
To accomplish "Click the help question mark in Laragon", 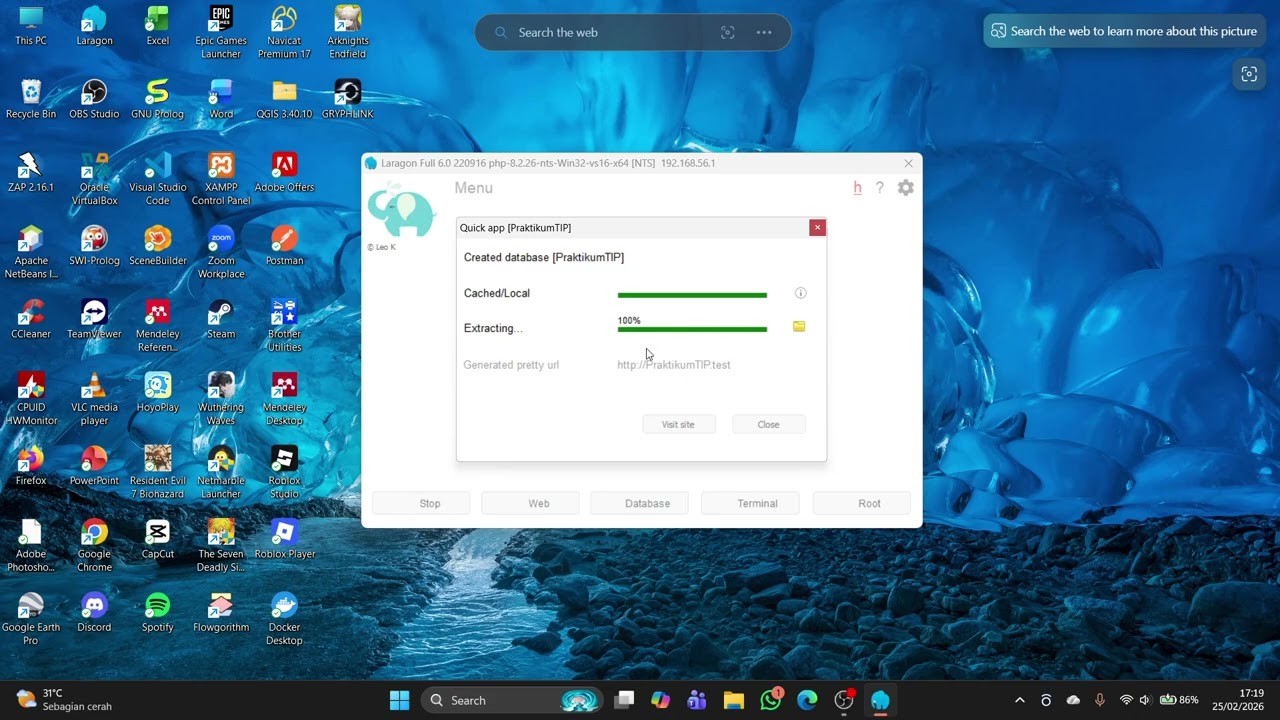I will pyautogui.click(x=880, y=188).
